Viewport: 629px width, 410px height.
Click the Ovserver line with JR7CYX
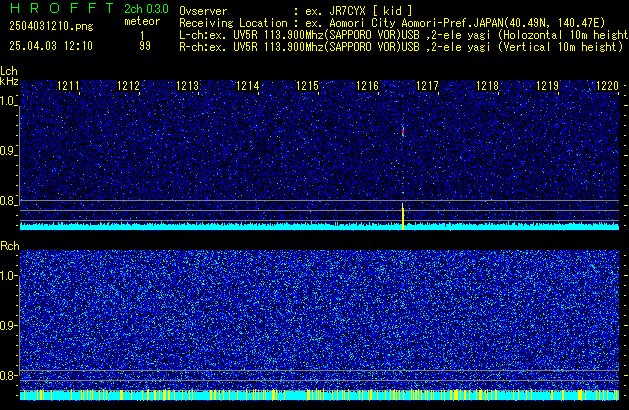click(296, 11)
